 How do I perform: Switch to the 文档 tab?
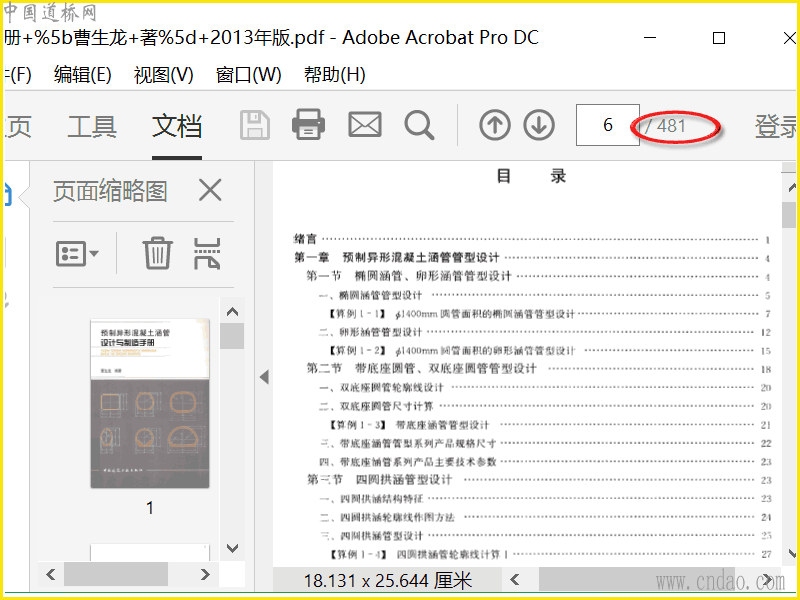pos(177,126)
